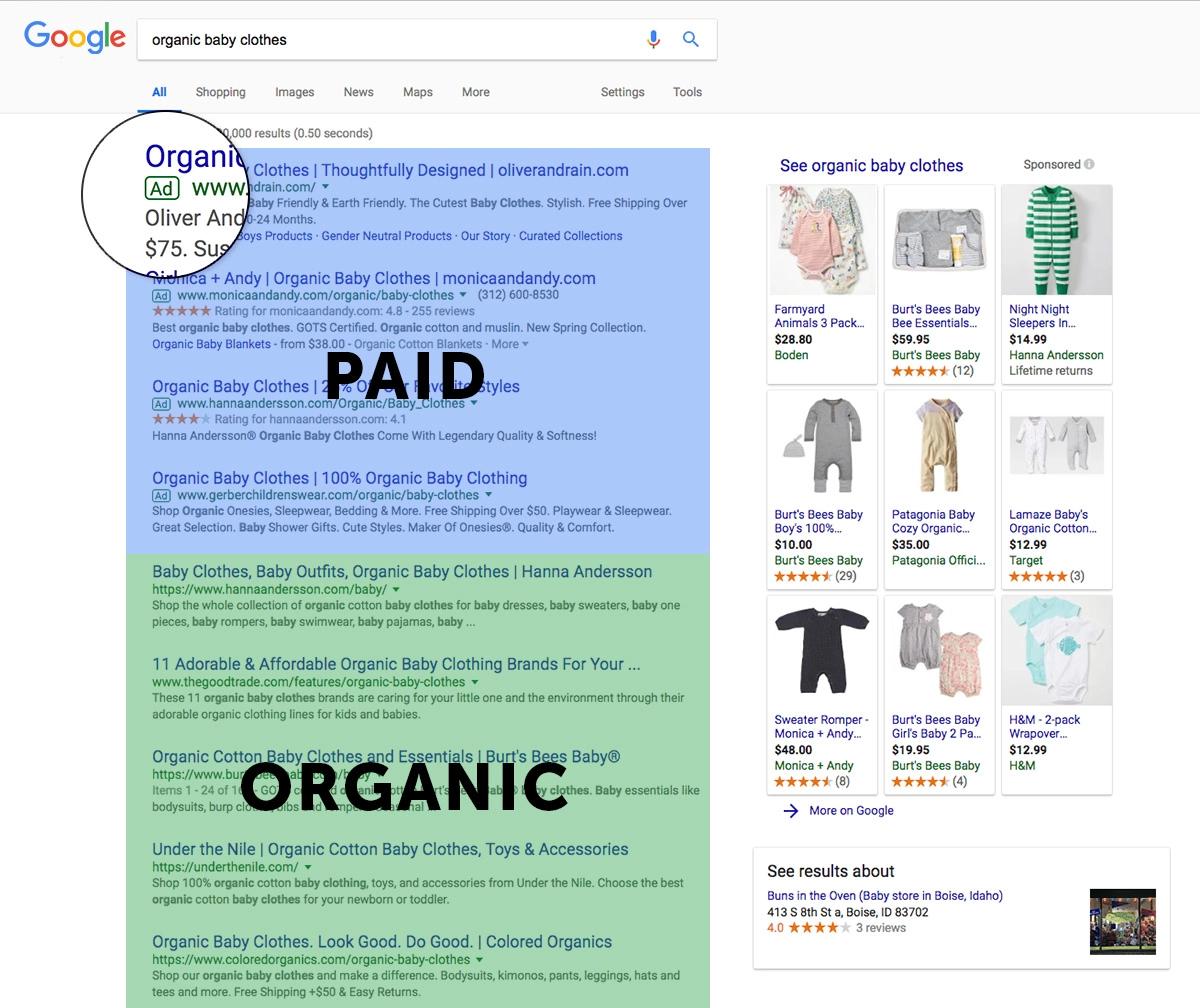The height and width of the screenshot is (1008, 1200).
Task: Open the News tab
Action: [358, 92]
